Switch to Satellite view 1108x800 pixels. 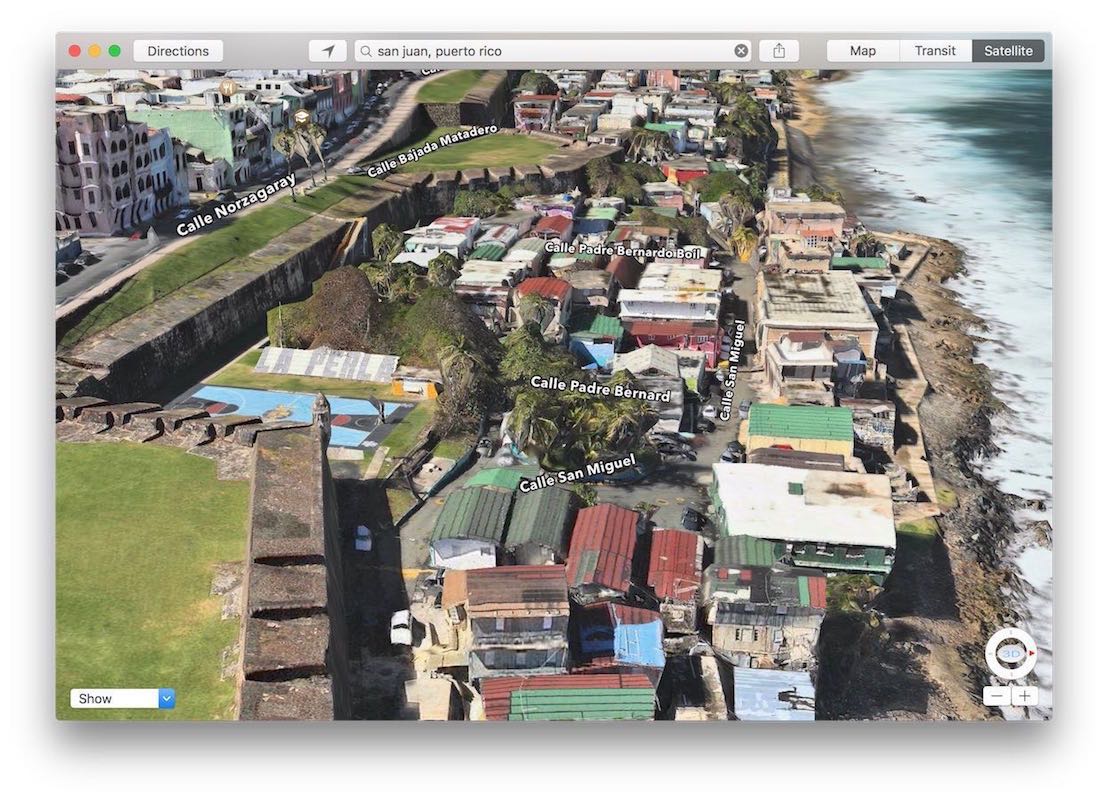1008,51
